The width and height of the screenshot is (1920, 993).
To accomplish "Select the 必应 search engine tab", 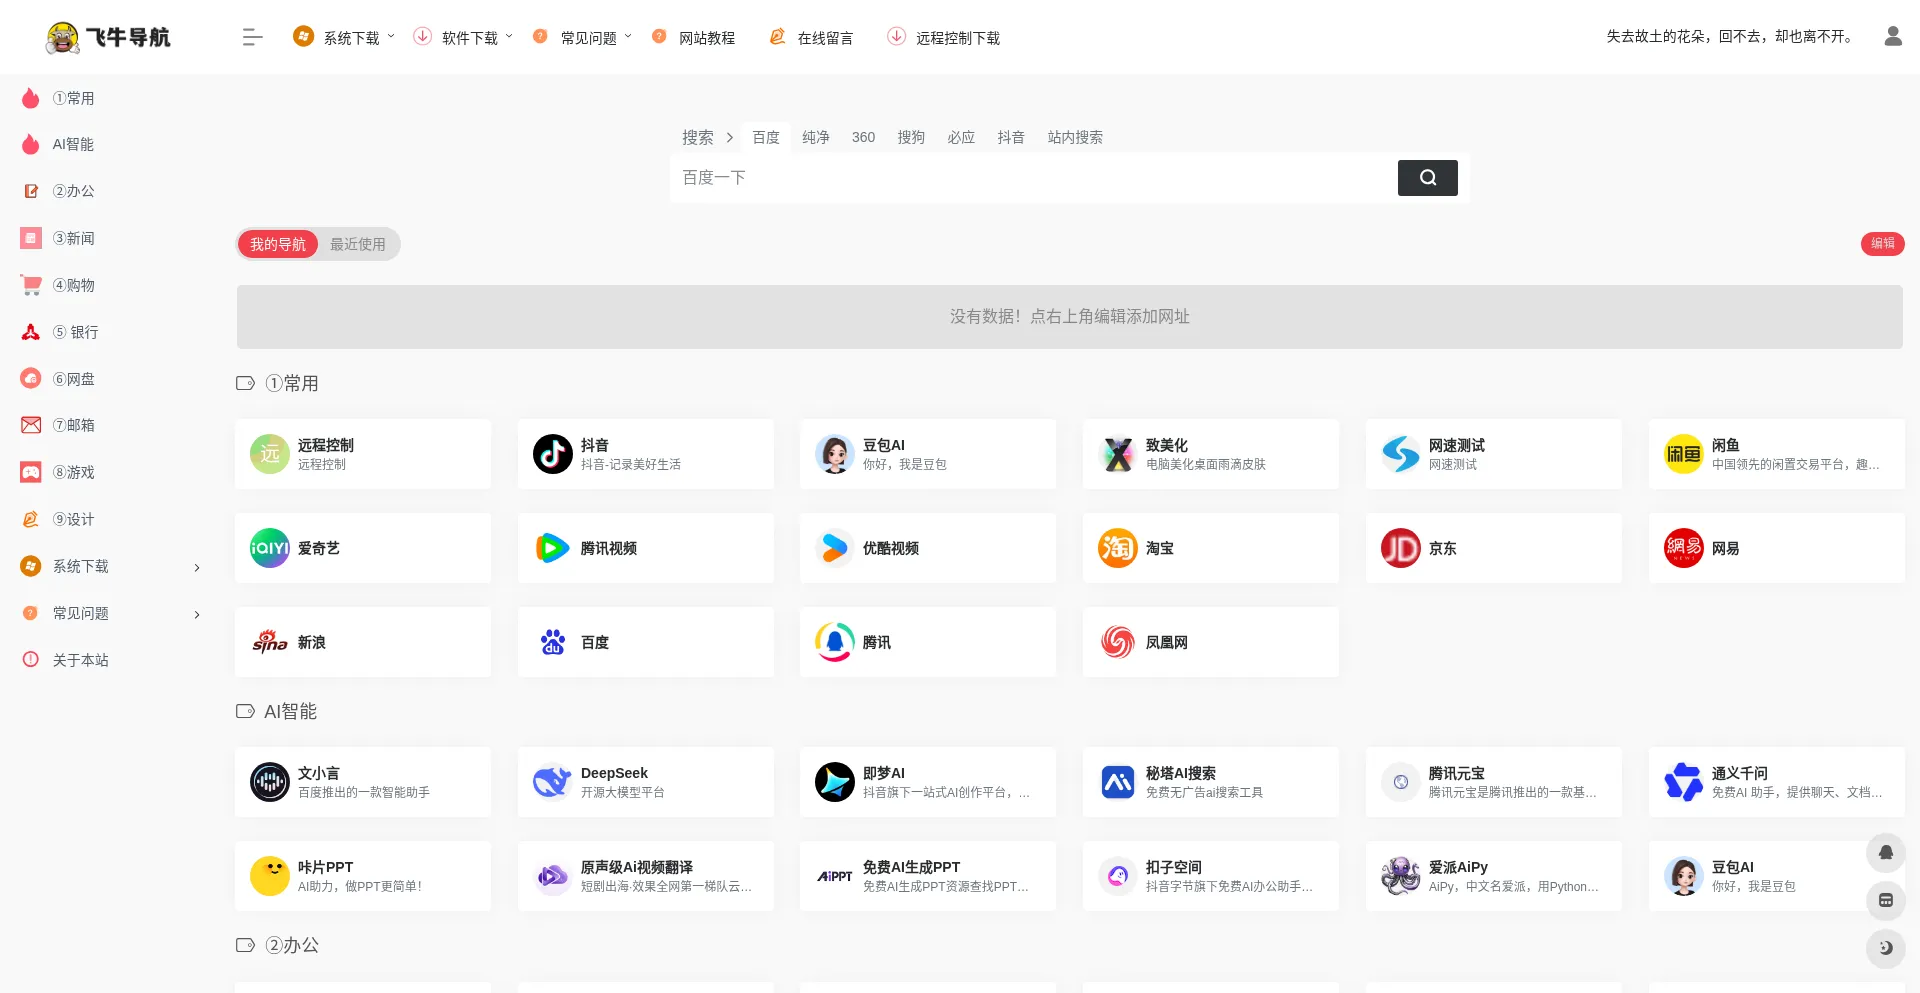I will (x=961, y=138).
